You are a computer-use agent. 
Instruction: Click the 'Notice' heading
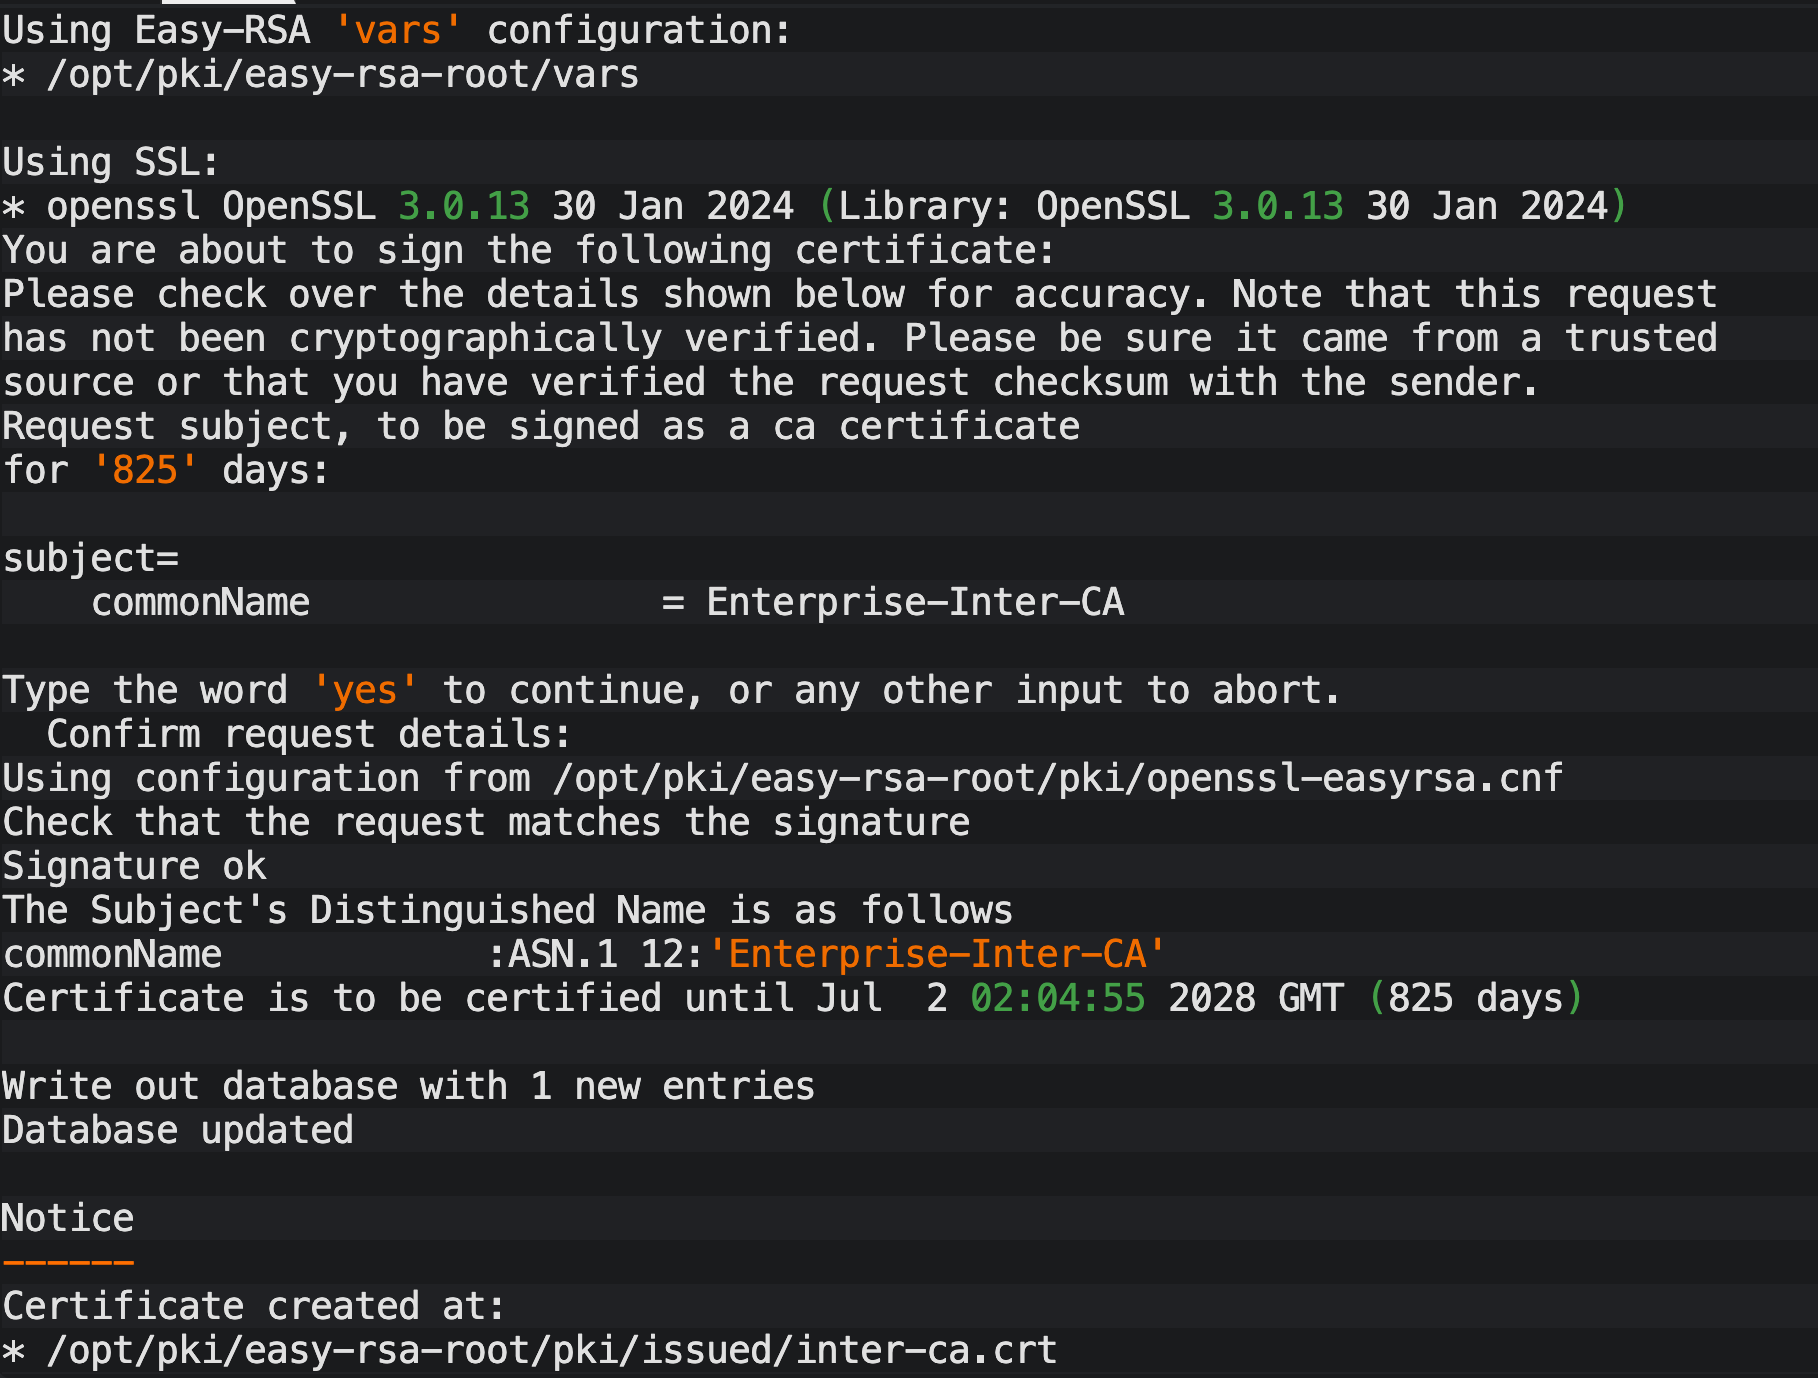point(68,1219)
